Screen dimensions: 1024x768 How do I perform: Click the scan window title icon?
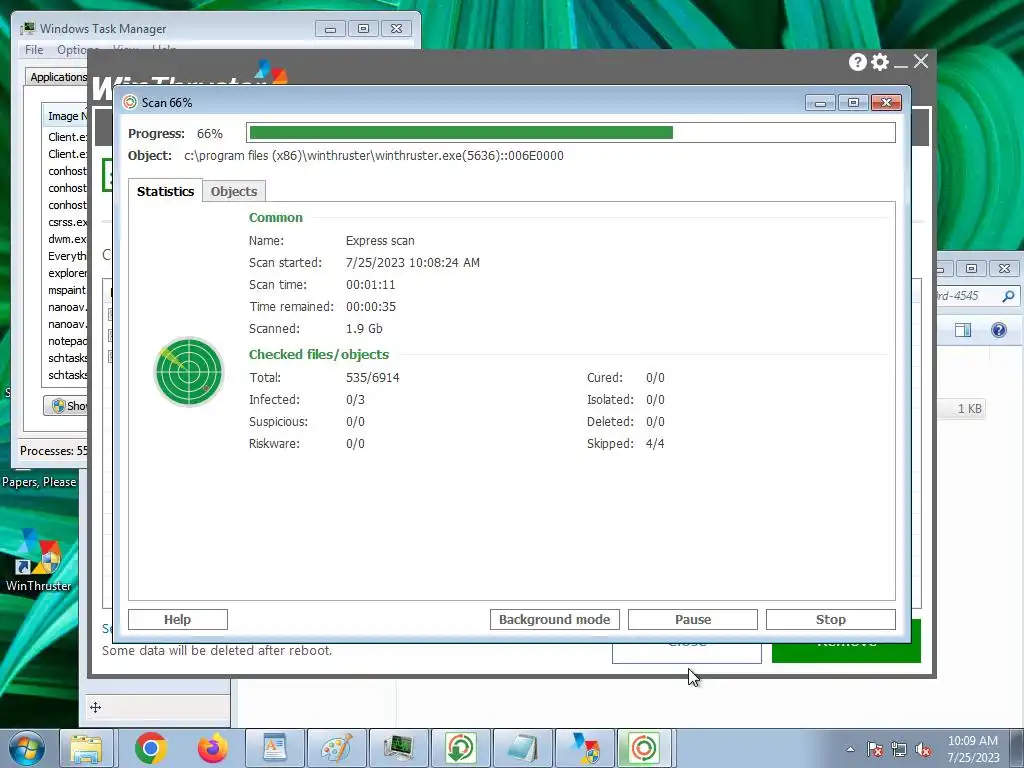130,103
